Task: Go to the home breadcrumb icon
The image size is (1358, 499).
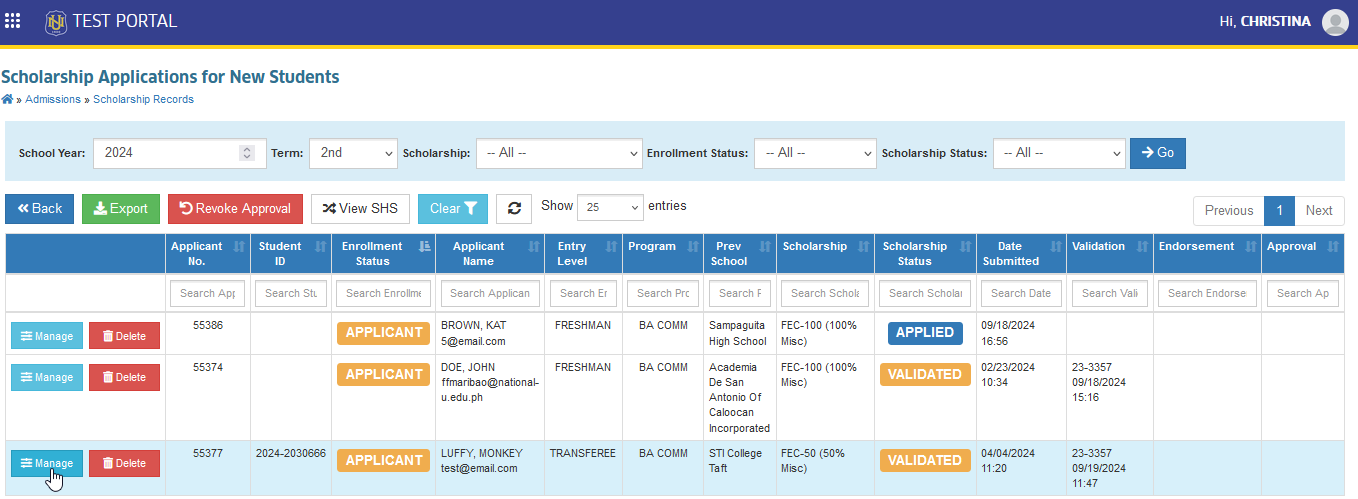Action: click(x=7, y=99)
